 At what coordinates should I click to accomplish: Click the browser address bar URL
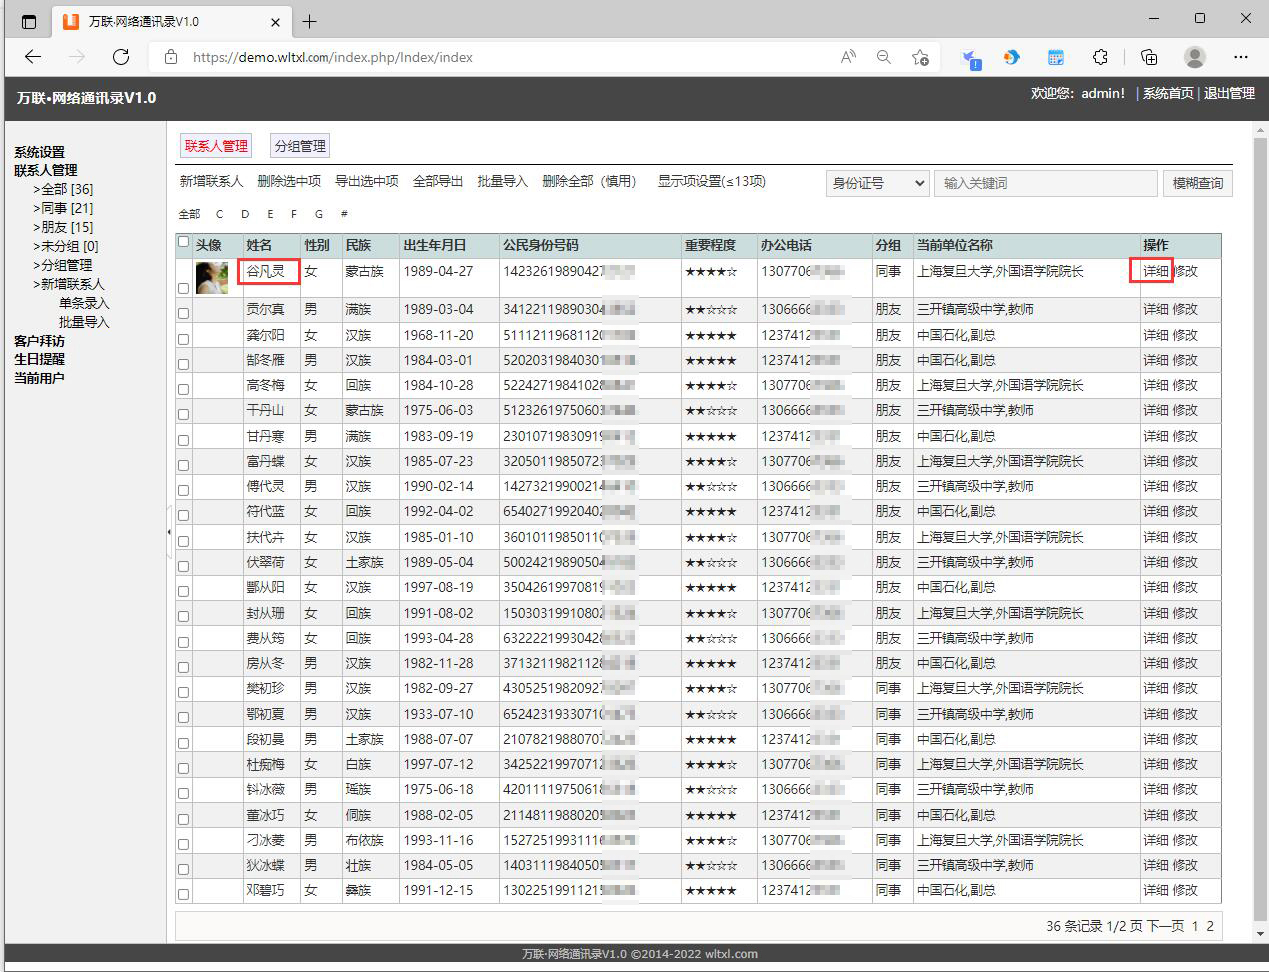coord(333,57)
